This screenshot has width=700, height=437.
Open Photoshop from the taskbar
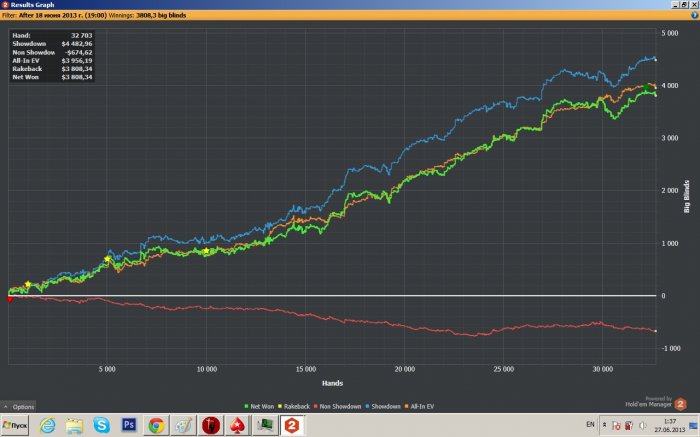pyautogui.click(x=129, y=425)
